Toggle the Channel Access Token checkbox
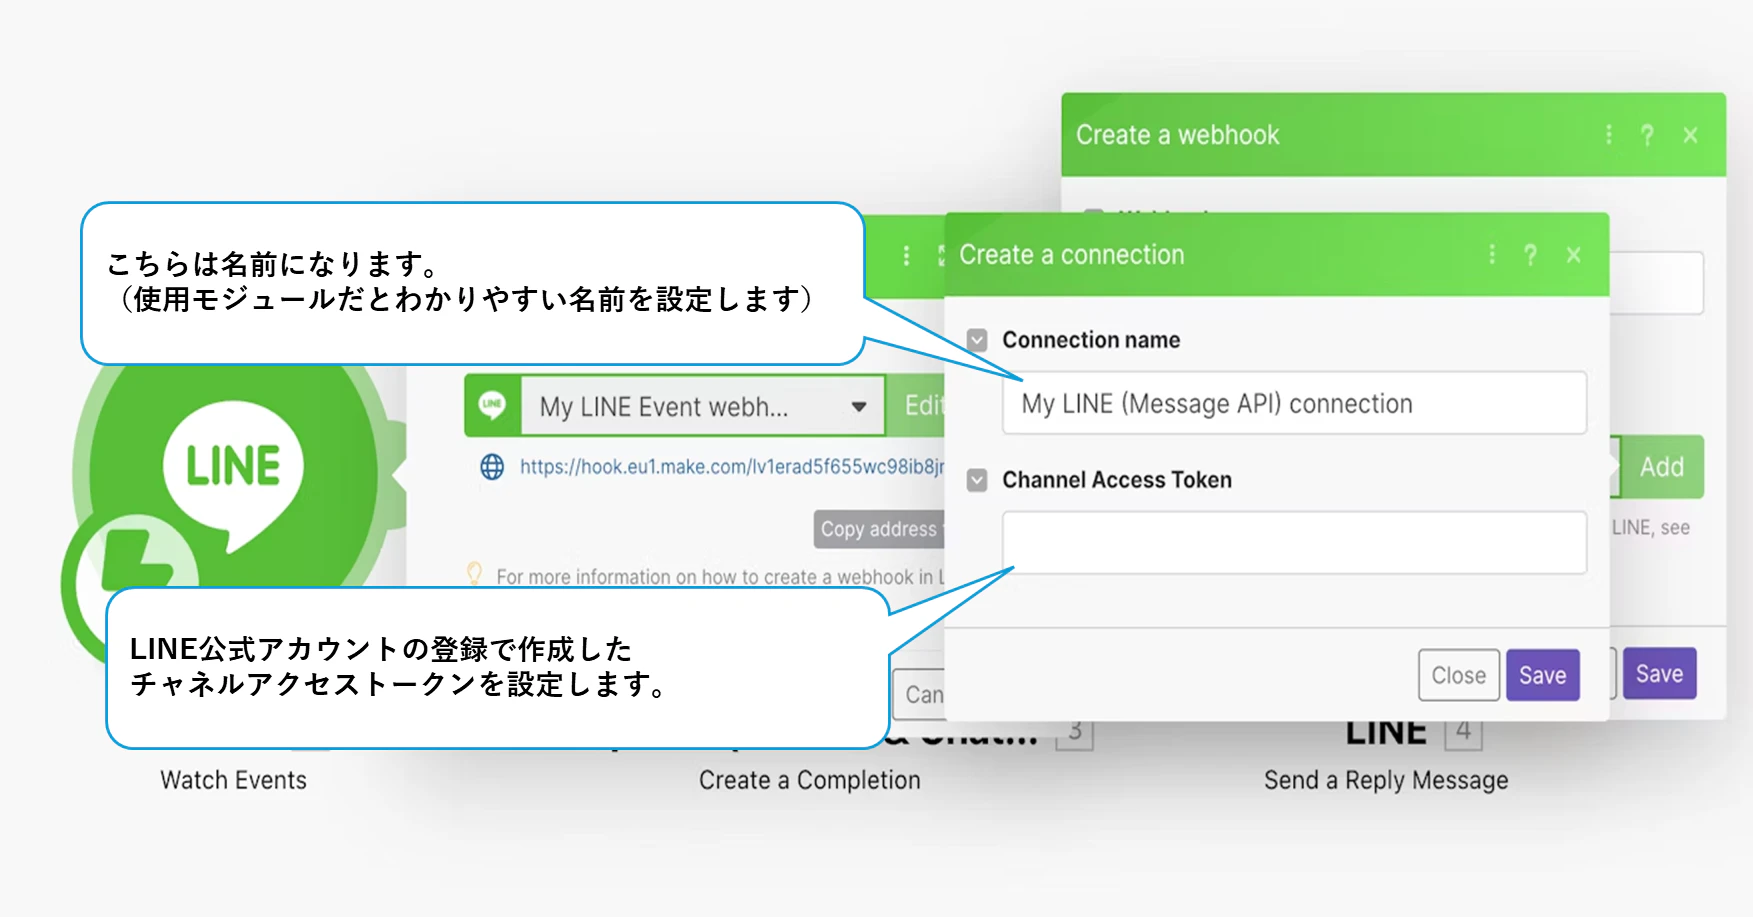 click(977, 480)
